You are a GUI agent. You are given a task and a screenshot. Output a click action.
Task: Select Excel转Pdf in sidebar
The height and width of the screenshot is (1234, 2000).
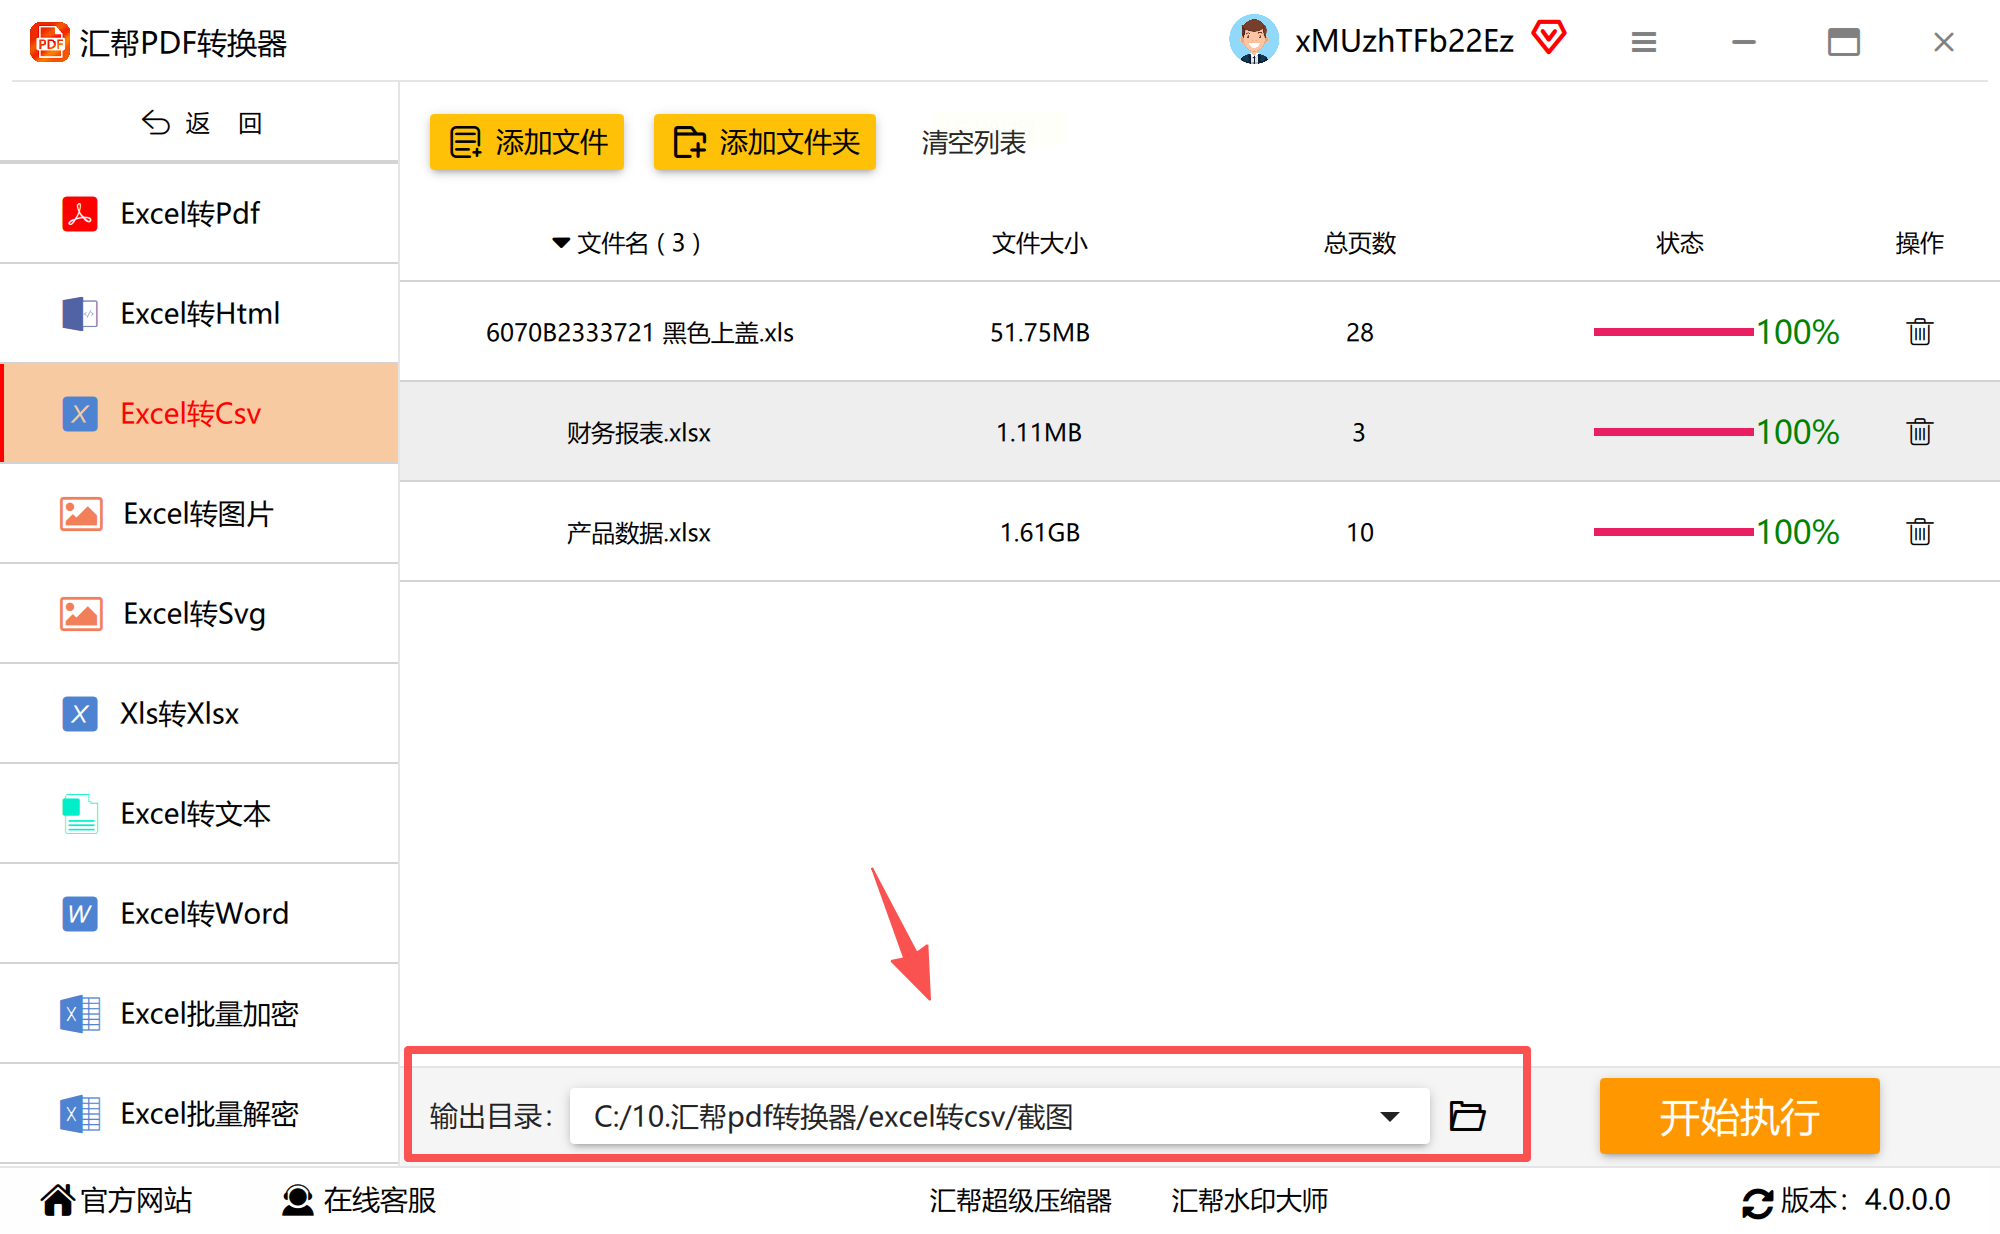190,213
